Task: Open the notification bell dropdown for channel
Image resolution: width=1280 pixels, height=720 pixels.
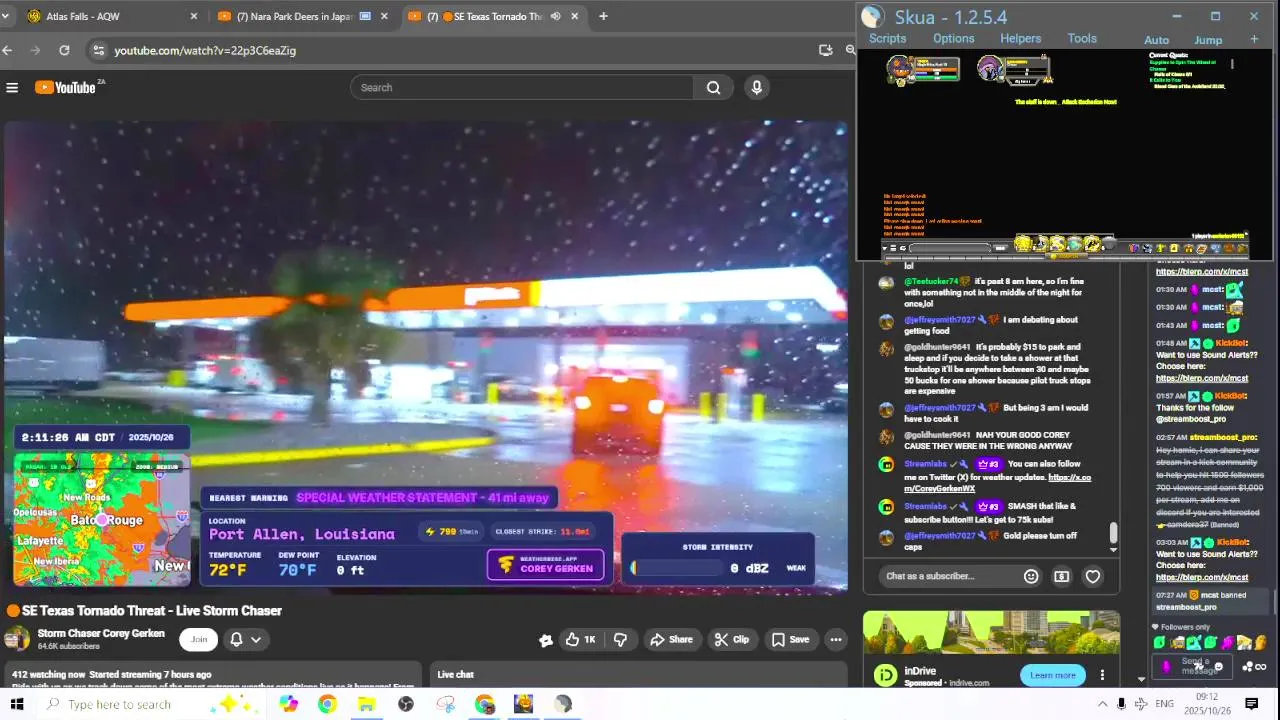Action: pos(246,640)
